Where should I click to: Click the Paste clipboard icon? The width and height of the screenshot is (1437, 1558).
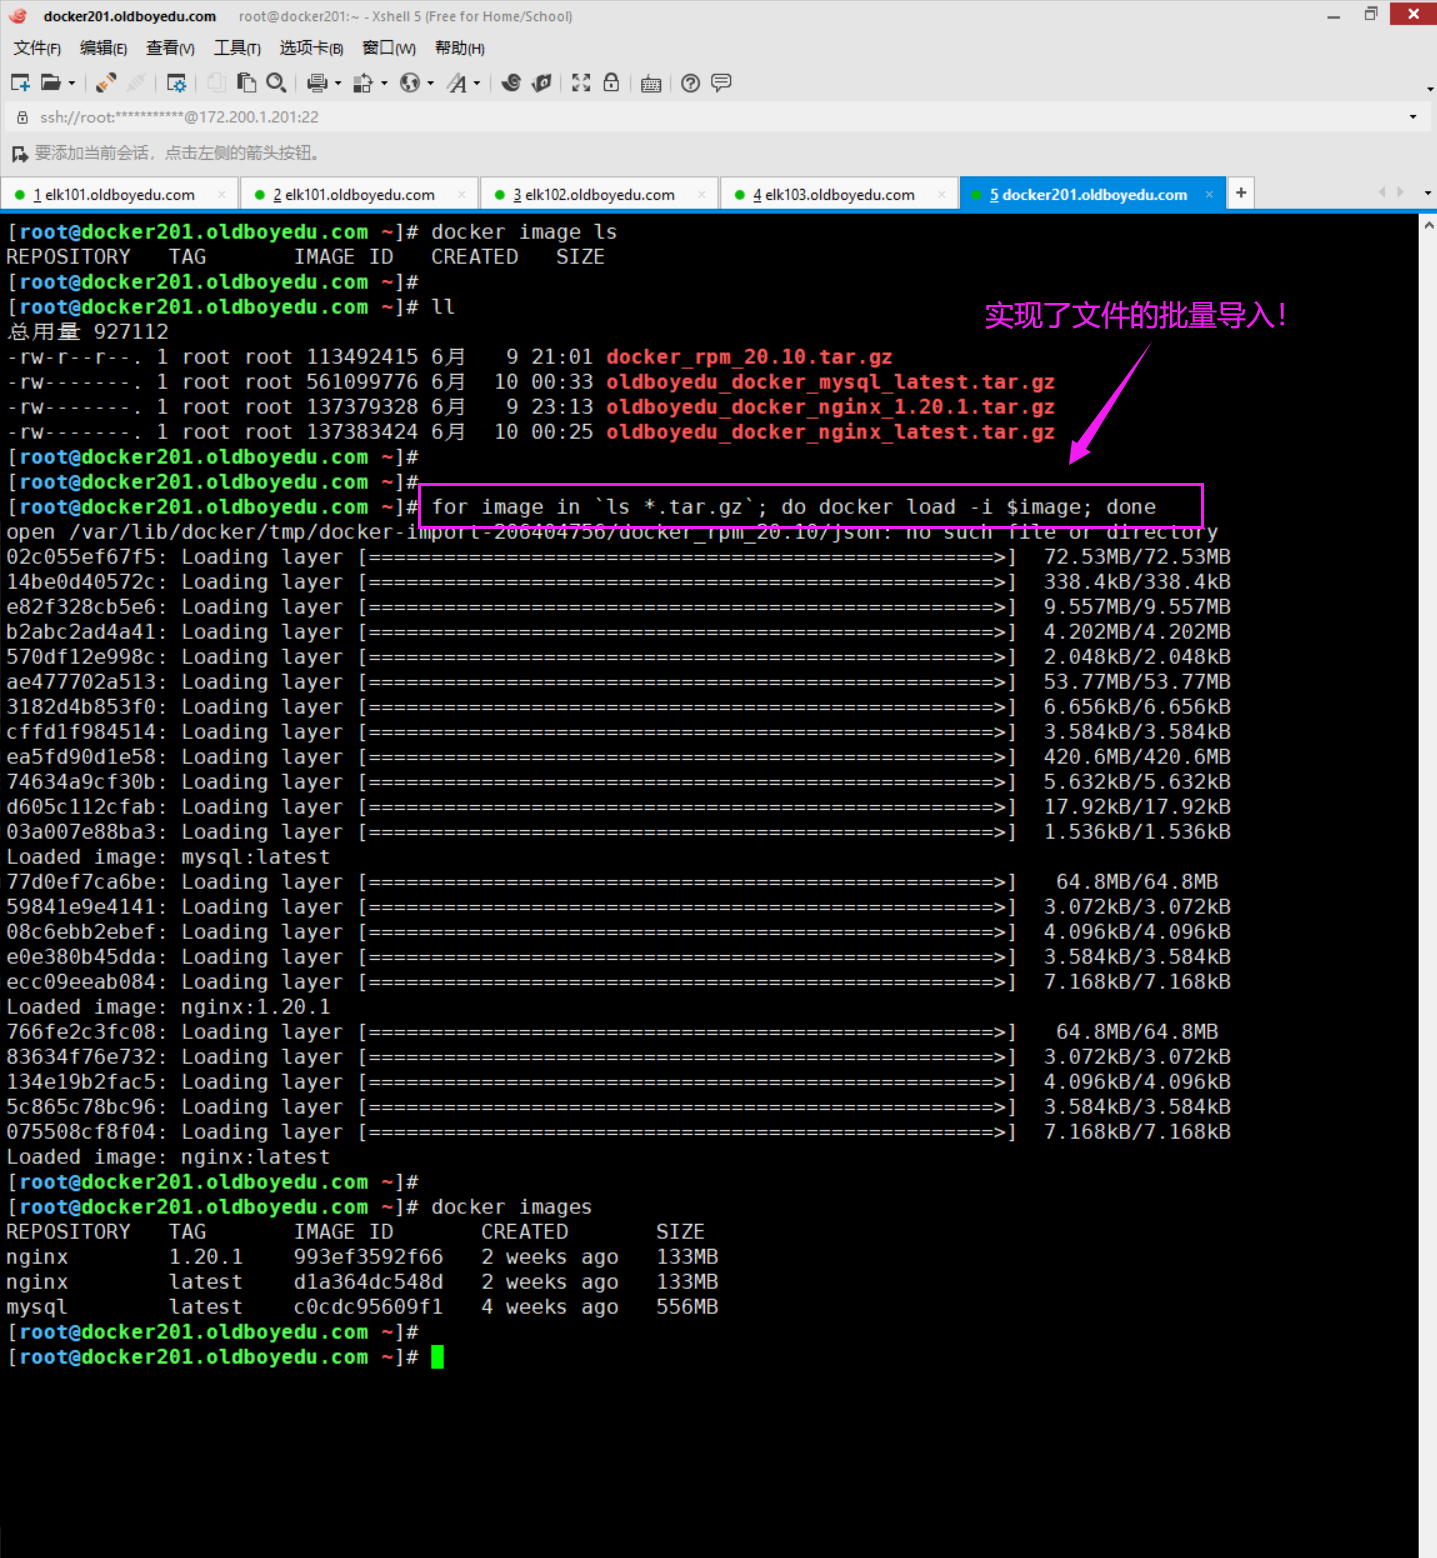tap(246, 83)
